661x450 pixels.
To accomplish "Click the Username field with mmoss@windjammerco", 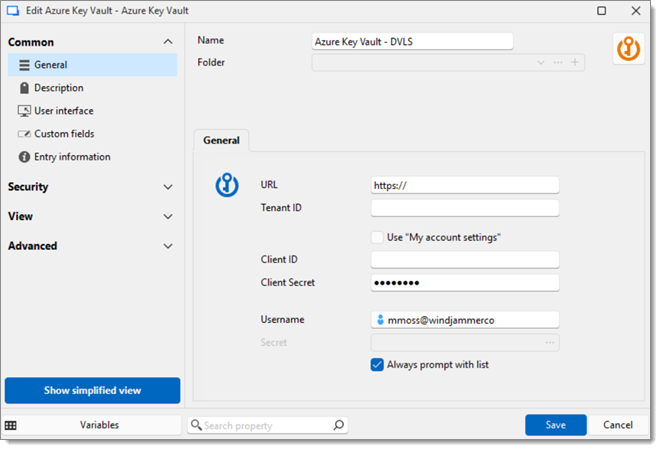I will point(465,320).
